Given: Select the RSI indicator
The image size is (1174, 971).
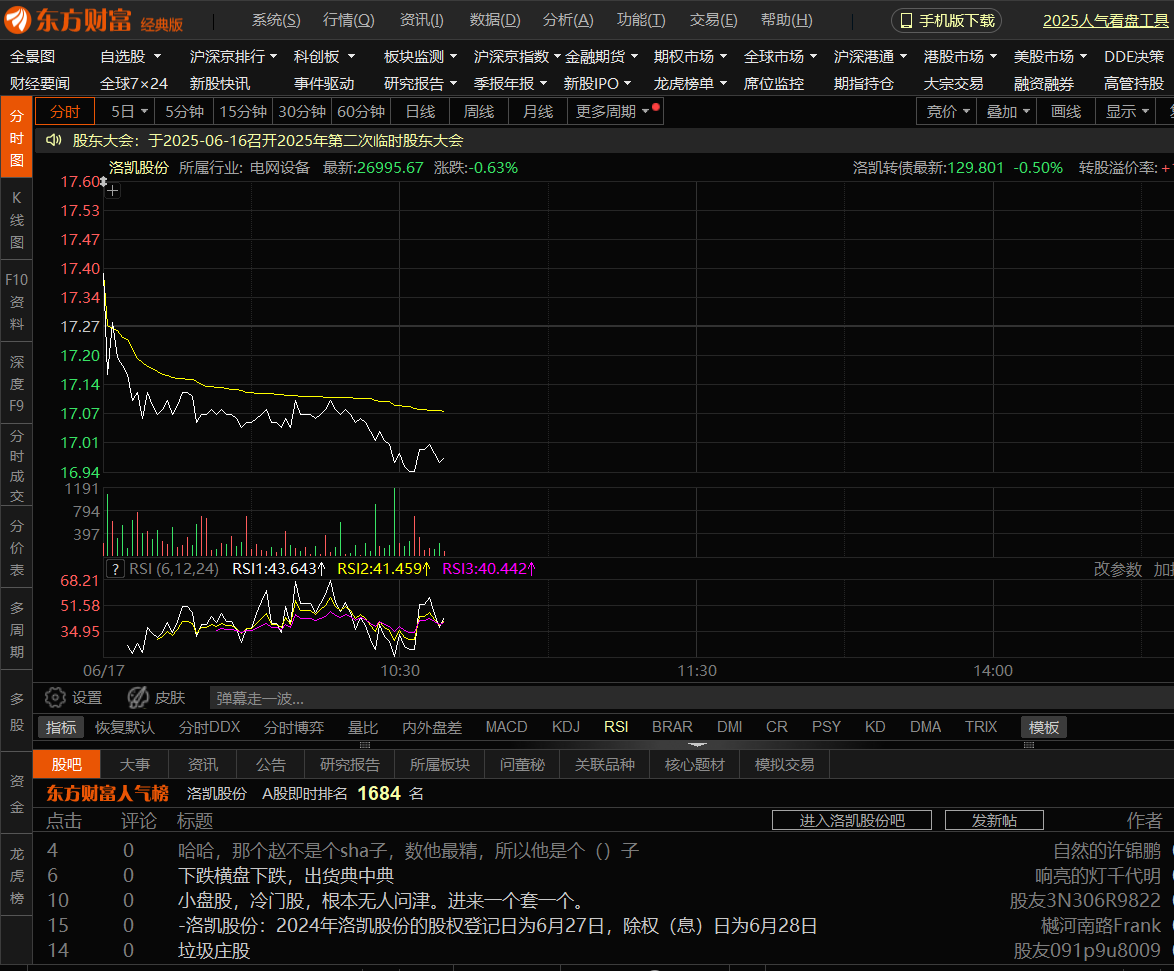Looking at the screenshot, I should 616,727.
